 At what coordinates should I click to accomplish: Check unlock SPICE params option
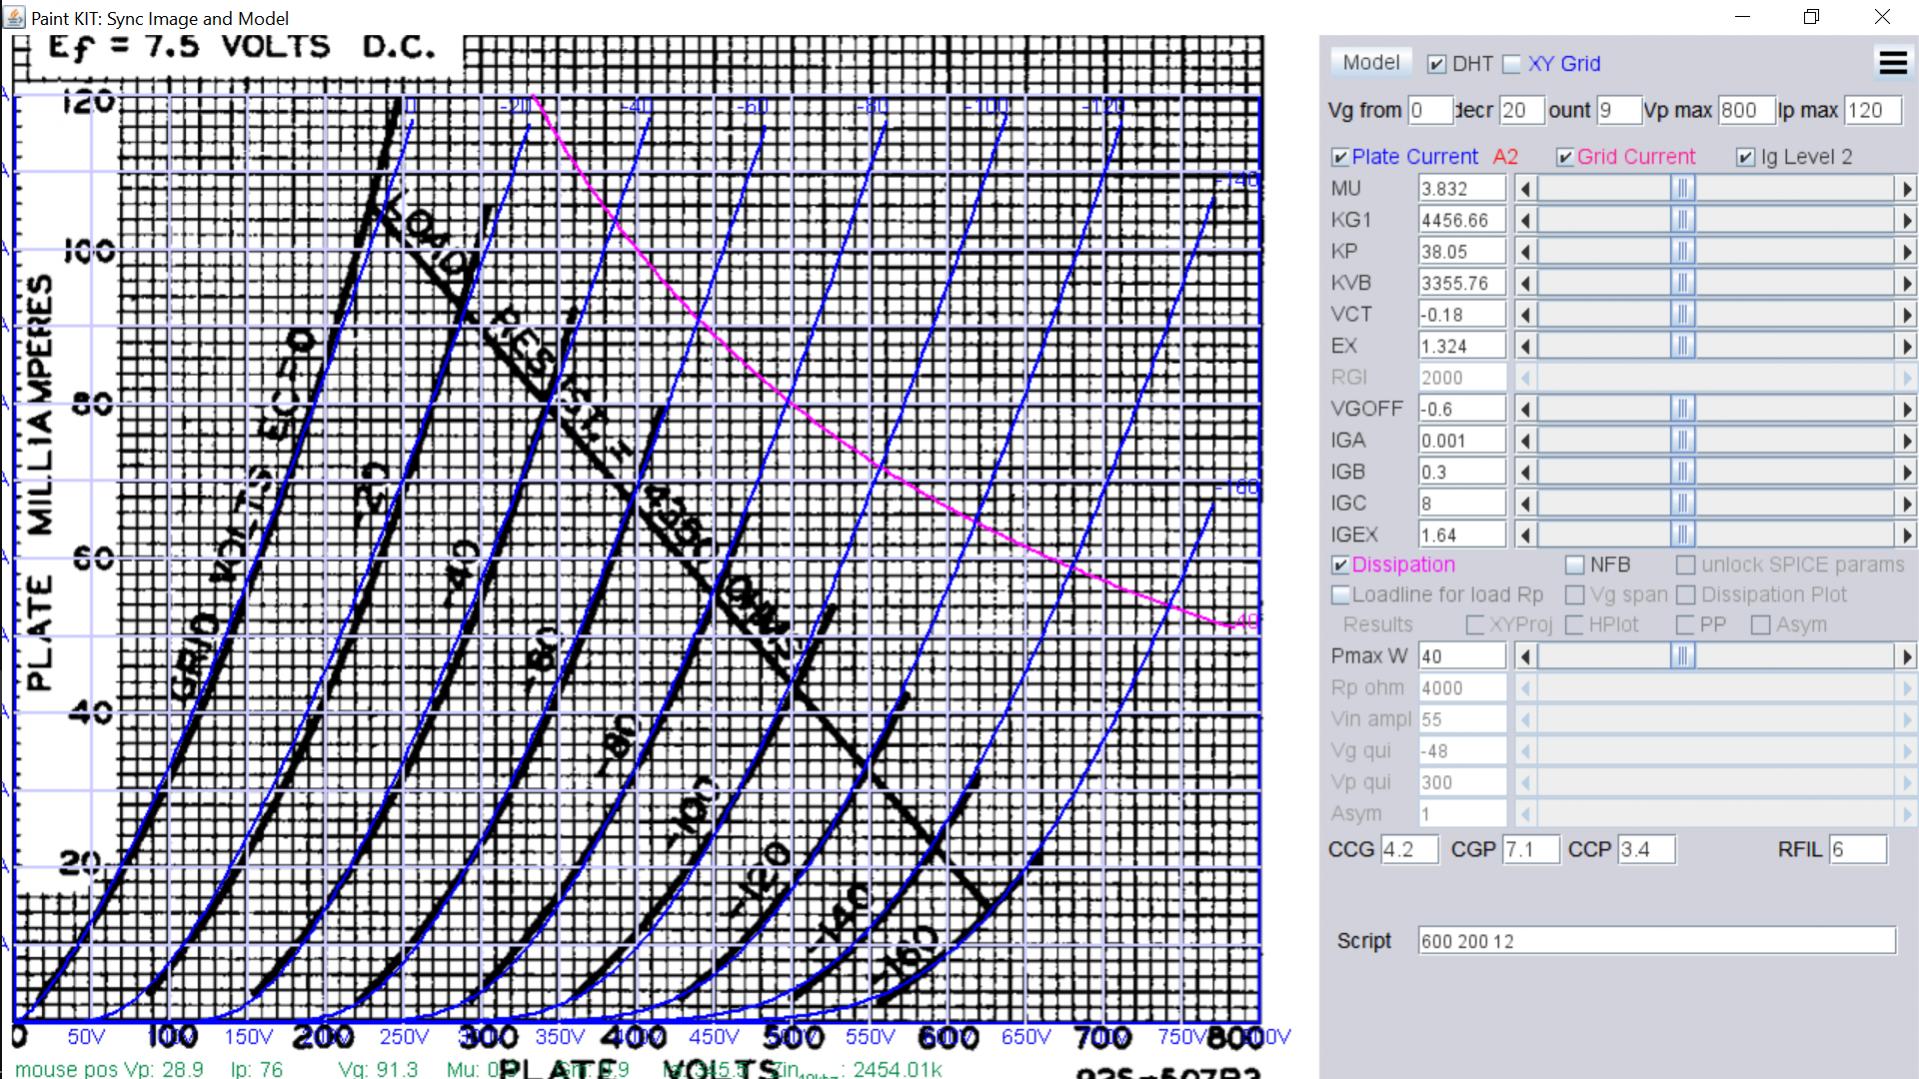click(1686, 565)
